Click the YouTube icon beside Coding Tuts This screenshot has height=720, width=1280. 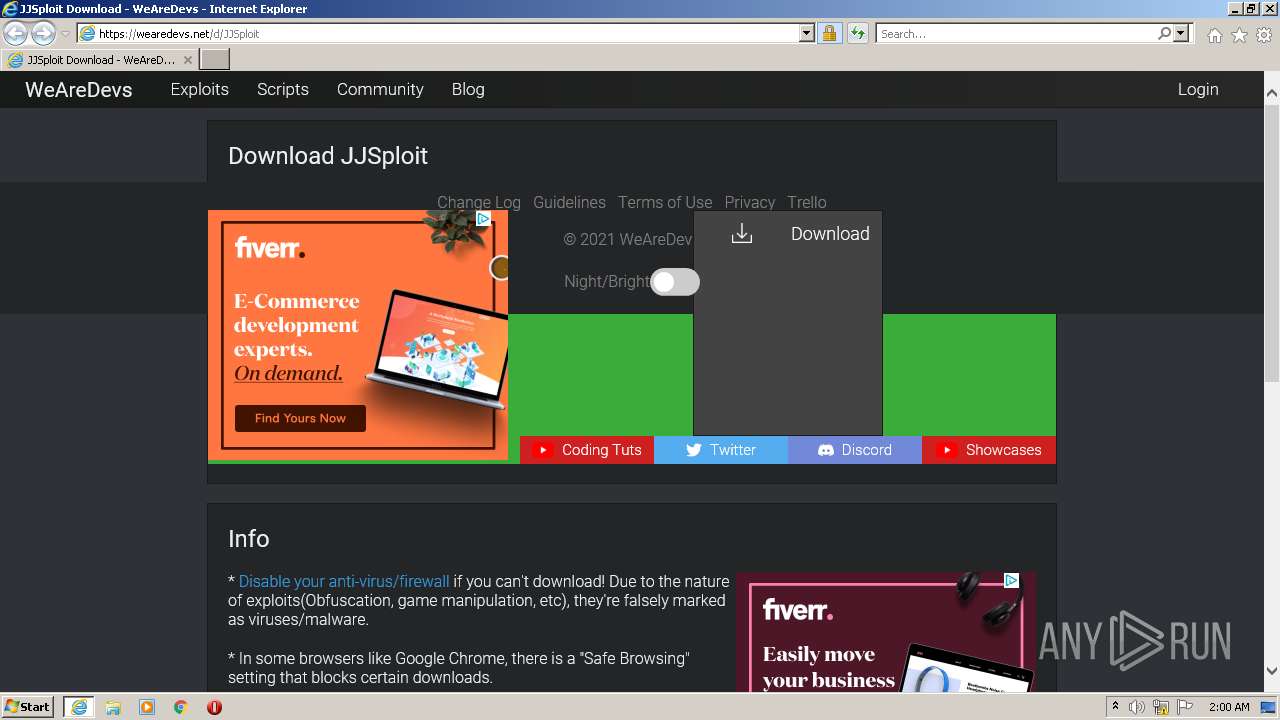click(x=543, y=450)
